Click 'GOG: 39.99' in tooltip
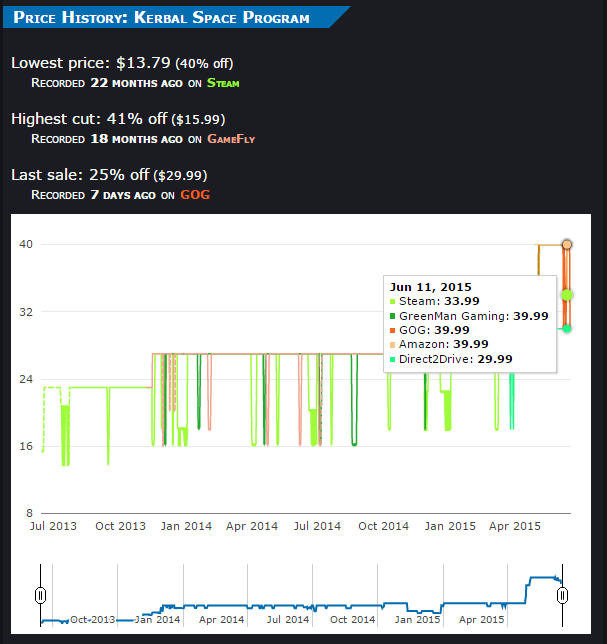Viewport: 607px width, 644px height. point(434,330)
